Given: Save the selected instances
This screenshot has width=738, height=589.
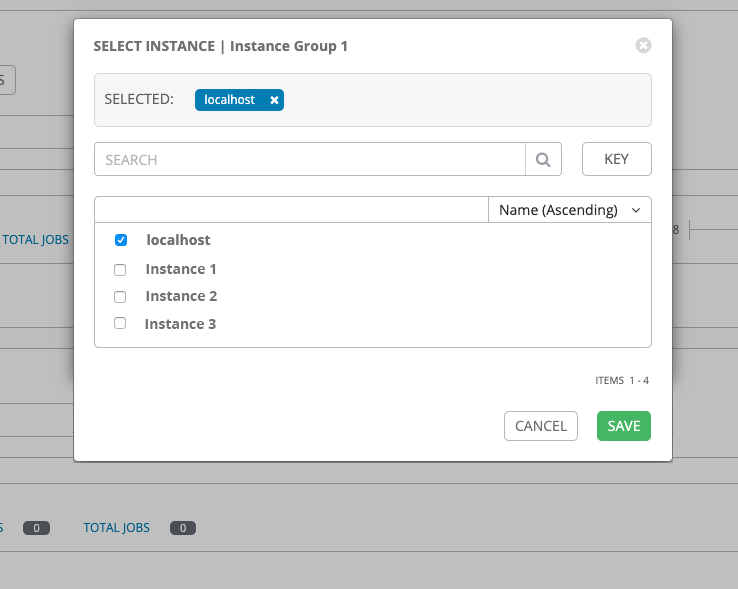Looking at the screenshot, I should click(x=624, y=426).
